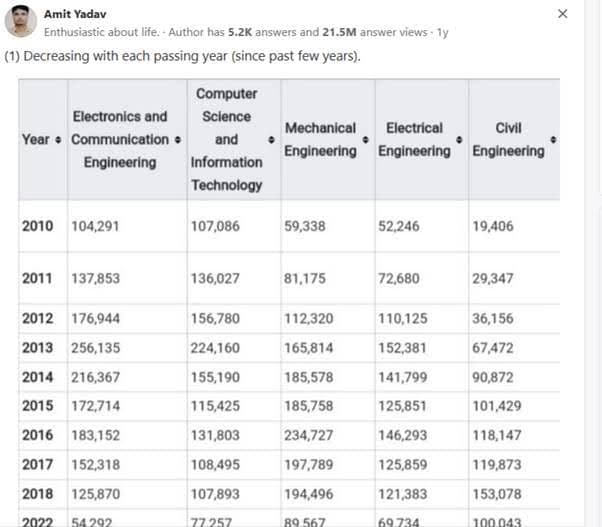The height and width of the screenshot is (527, 602).
Task: Click the 1y answer timestamp
Action: [442, 32]
